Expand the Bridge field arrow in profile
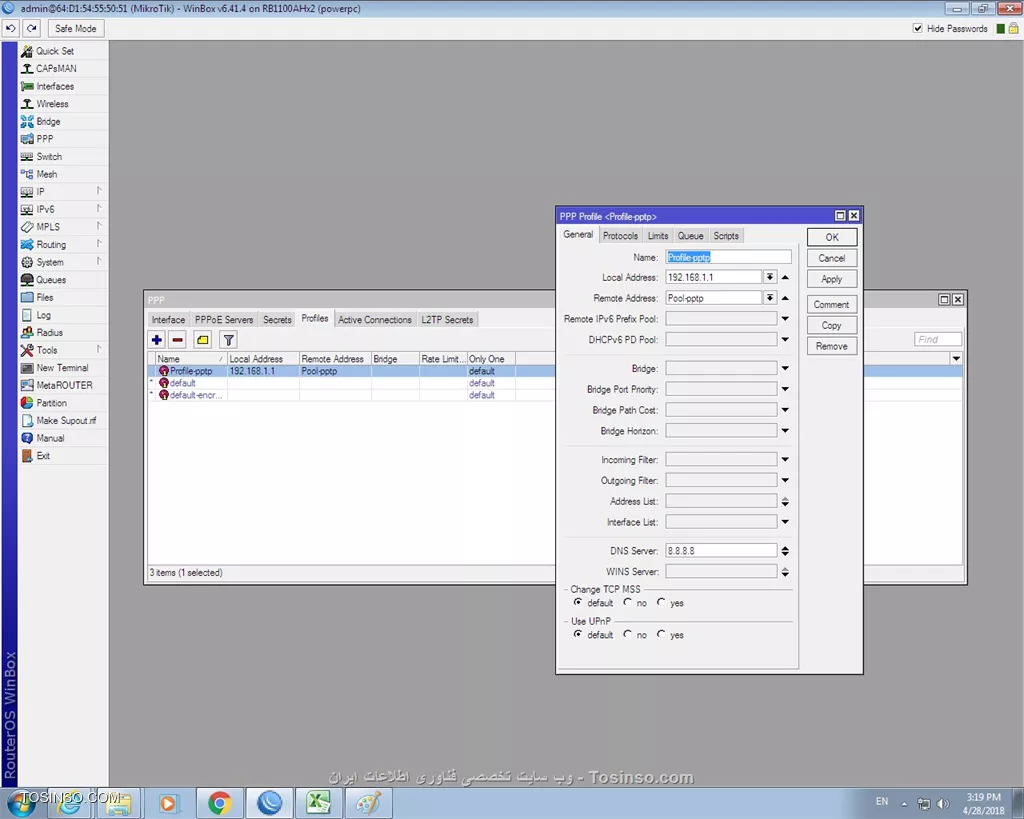 [785, 368]
